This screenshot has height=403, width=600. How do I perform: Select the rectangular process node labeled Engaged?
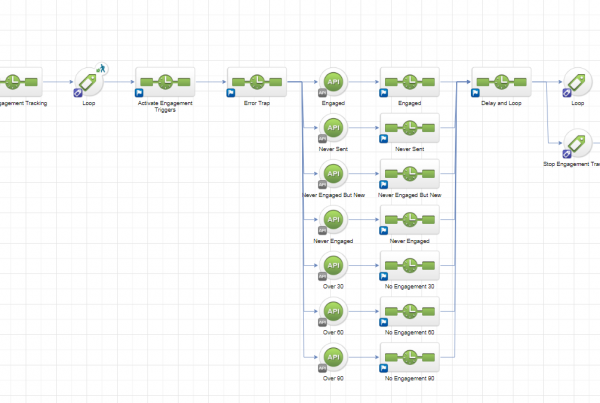click(409, 83)
